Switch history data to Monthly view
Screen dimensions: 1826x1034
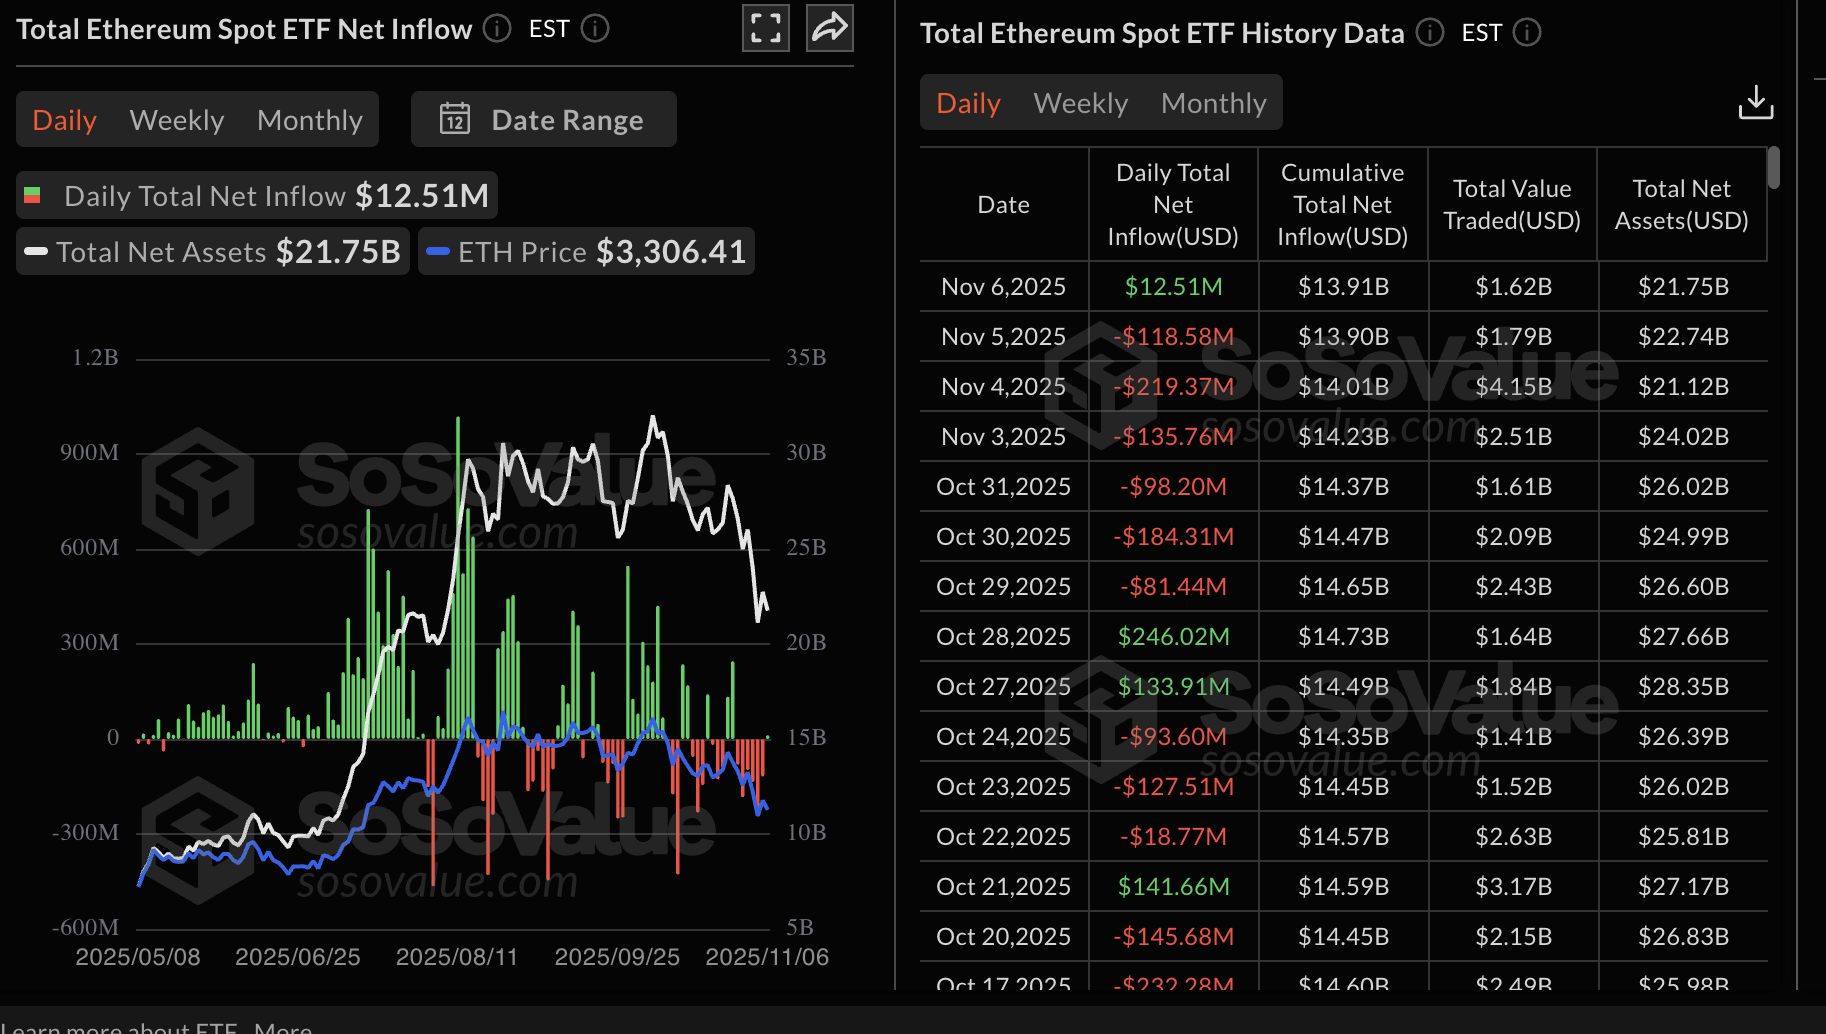pyautogui.click(x=1213, y=102)
